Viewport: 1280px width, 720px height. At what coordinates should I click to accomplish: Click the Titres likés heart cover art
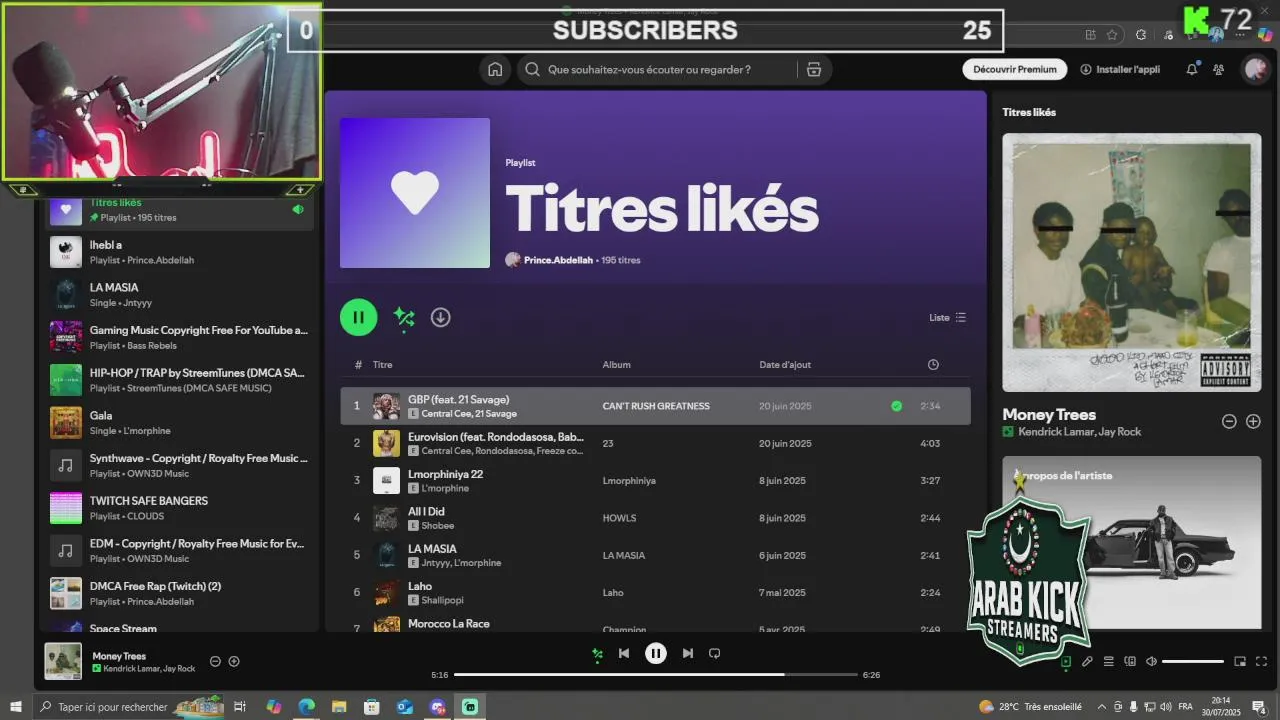click(x=415, y=193)
